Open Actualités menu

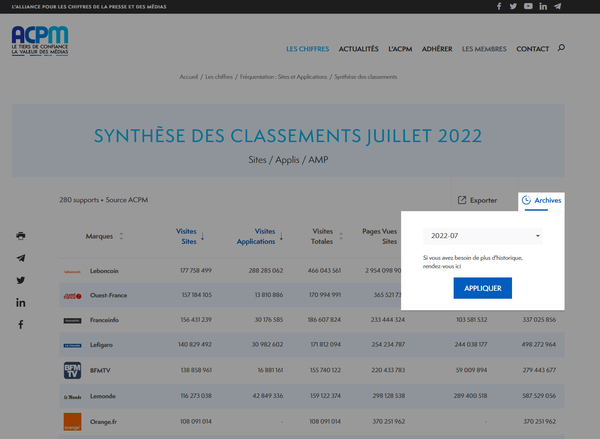[359, 49]
